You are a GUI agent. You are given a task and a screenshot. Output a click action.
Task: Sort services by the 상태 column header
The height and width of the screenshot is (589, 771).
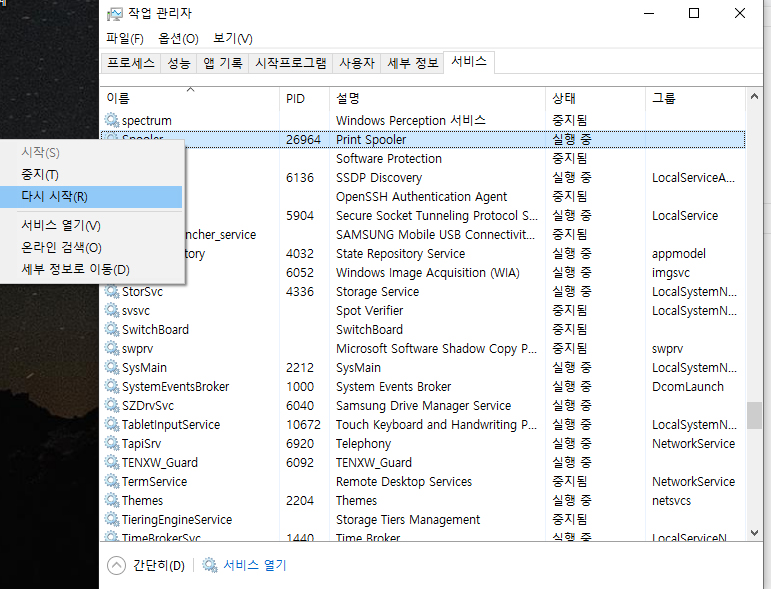[x=595, y=98]
